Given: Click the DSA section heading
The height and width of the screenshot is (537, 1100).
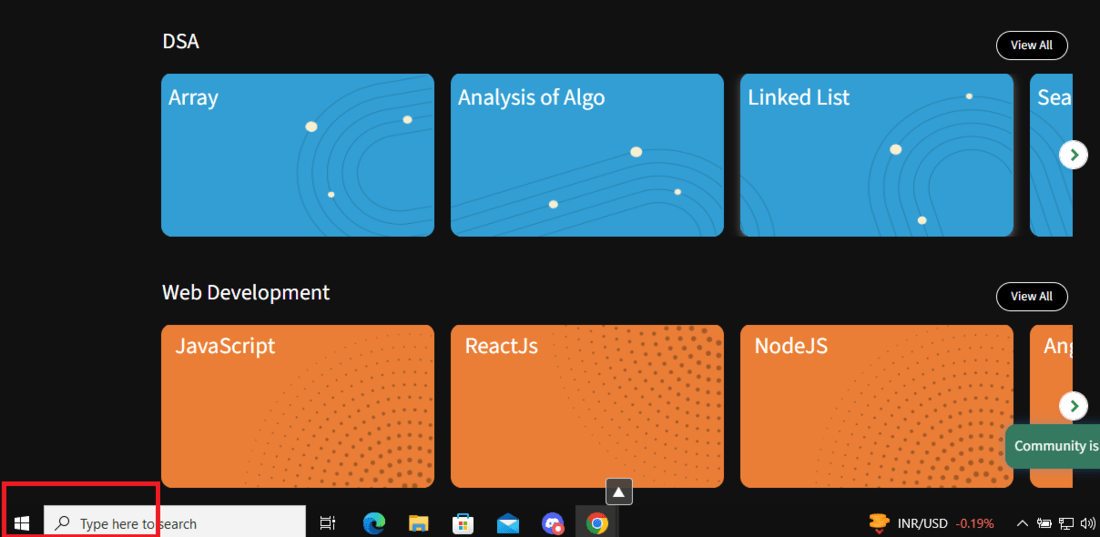Looking at the screenshot, I should coord(180,41).
